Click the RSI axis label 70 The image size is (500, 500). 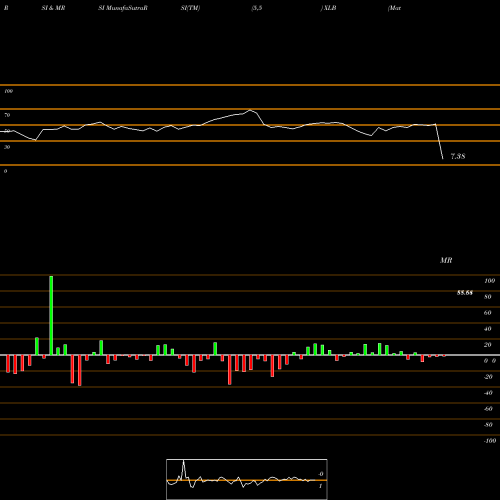point(7,115)
